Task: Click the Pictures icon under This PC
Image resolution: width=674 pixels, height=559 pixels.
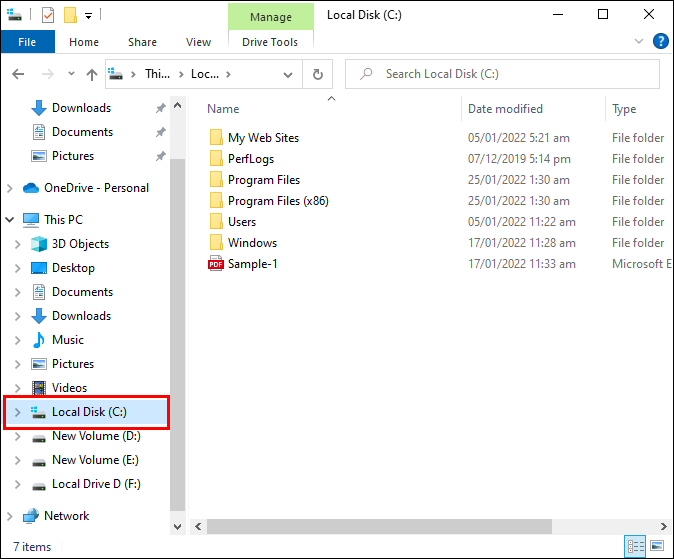Action: pos(39,364)
